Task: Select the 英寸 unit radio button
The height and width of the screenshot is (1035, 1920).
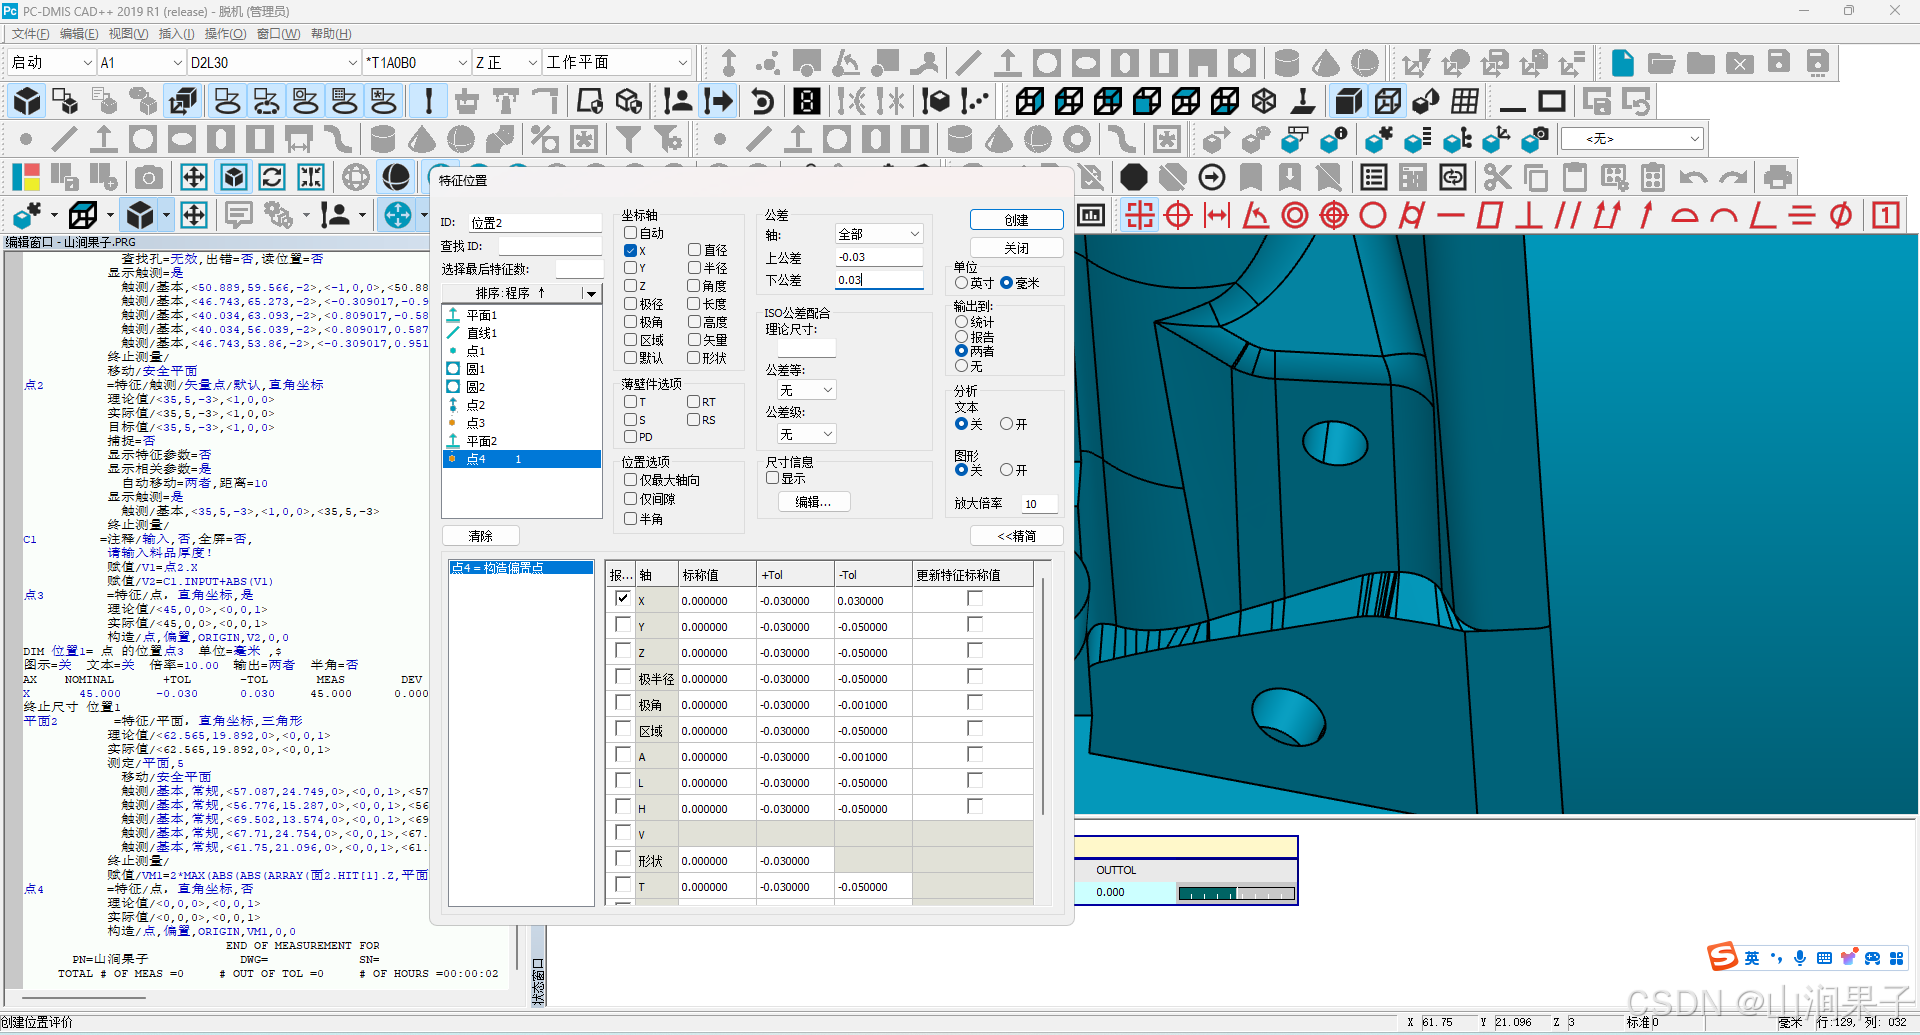Action: click(962, 283)
